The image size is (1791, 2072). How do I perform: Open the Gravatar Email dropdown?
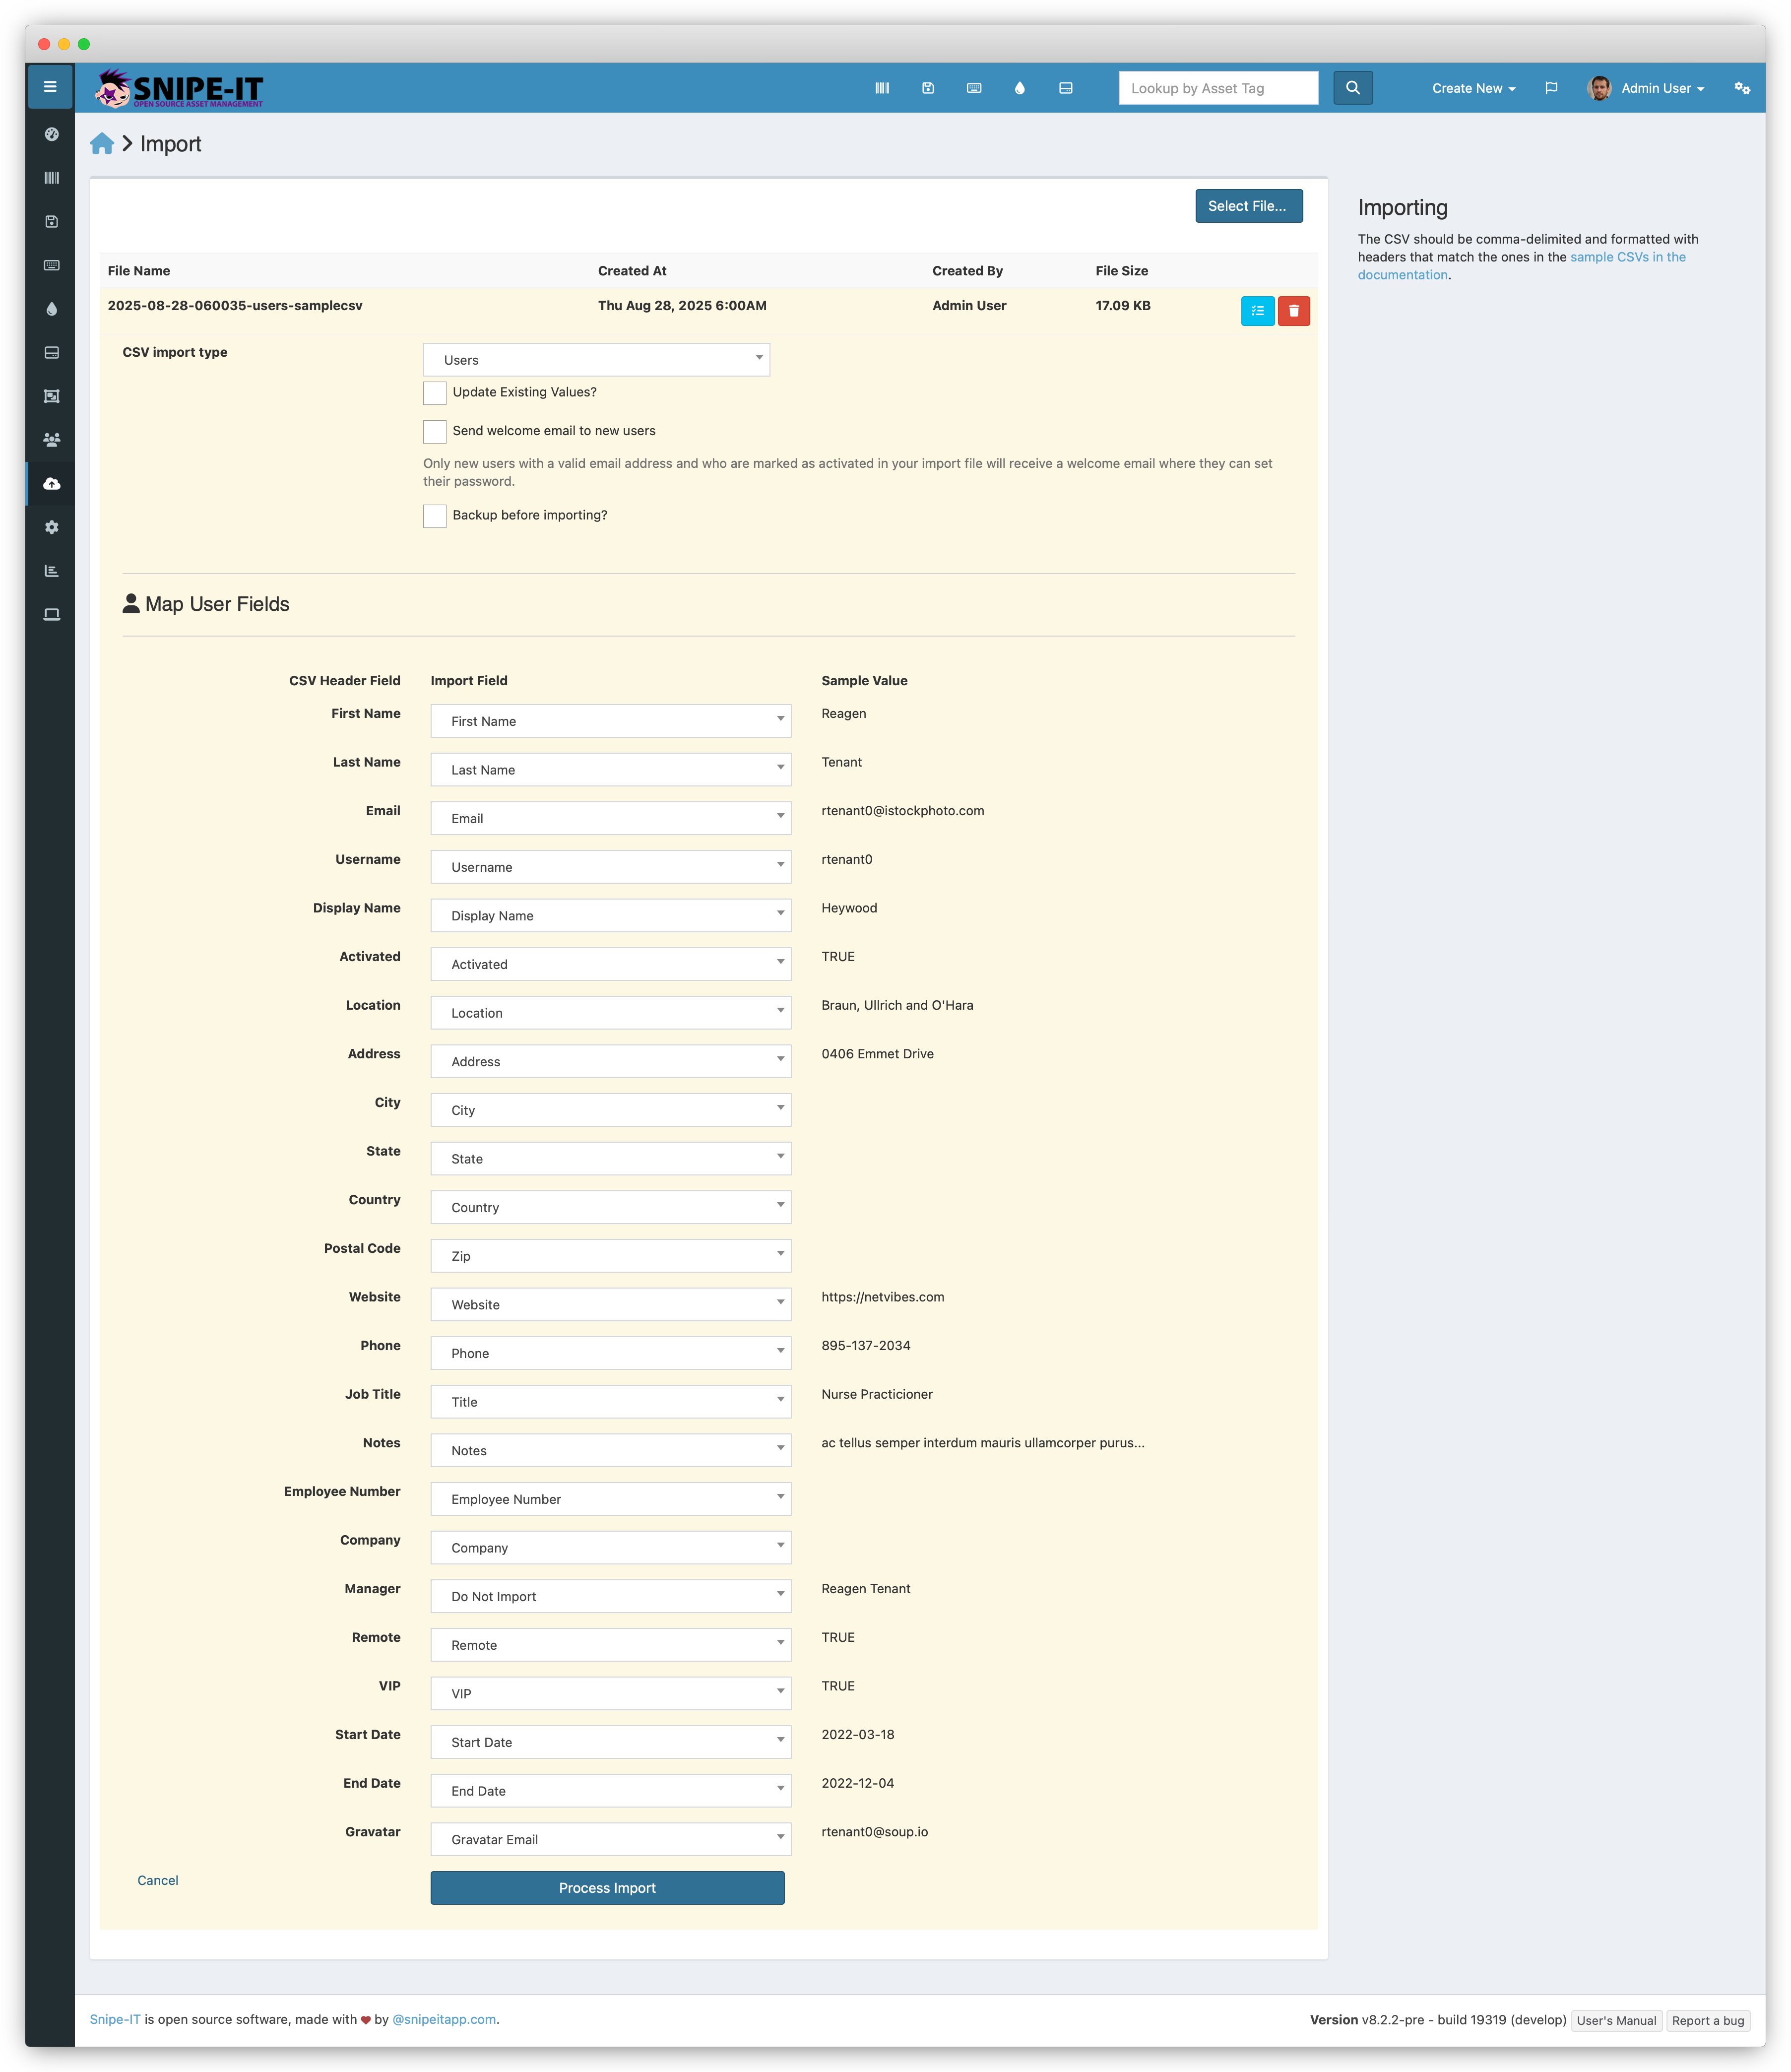(611, 1839)
